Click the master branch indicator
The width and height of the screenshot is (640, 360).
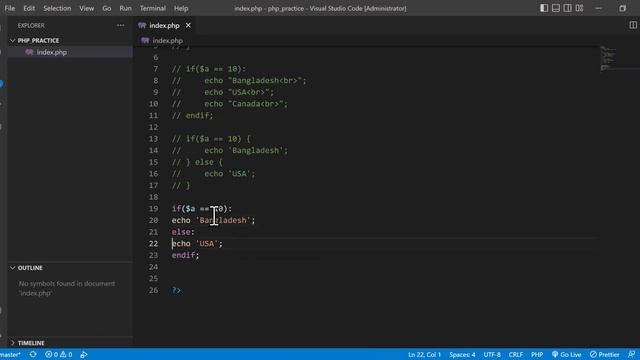[10, 354]
